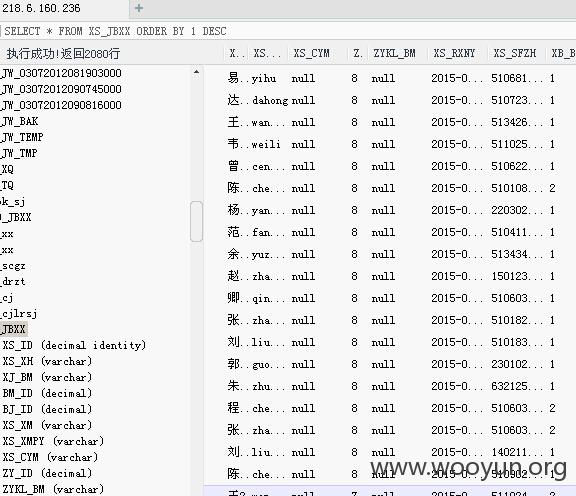Click ID cell starting with 510622

[516, 166]
